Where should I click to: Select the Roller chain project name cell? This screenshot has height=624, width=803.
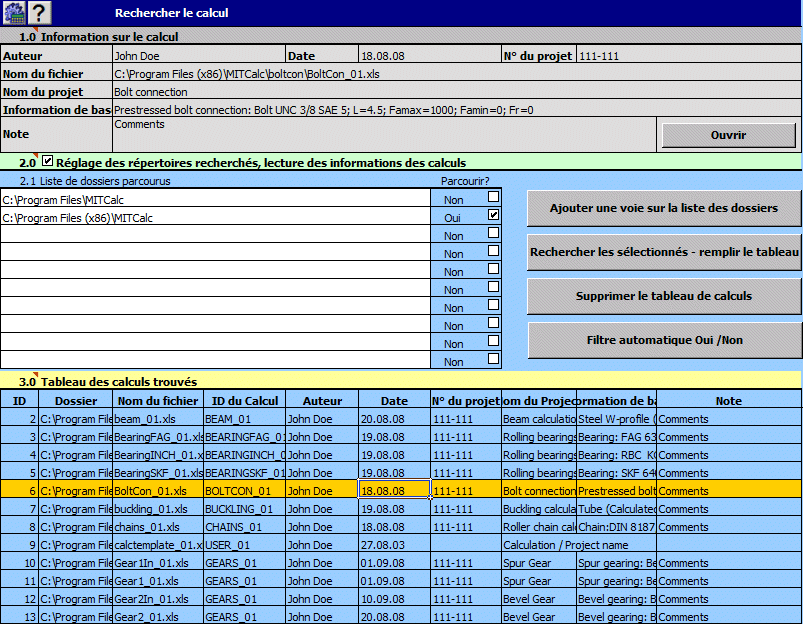(539, 527)
